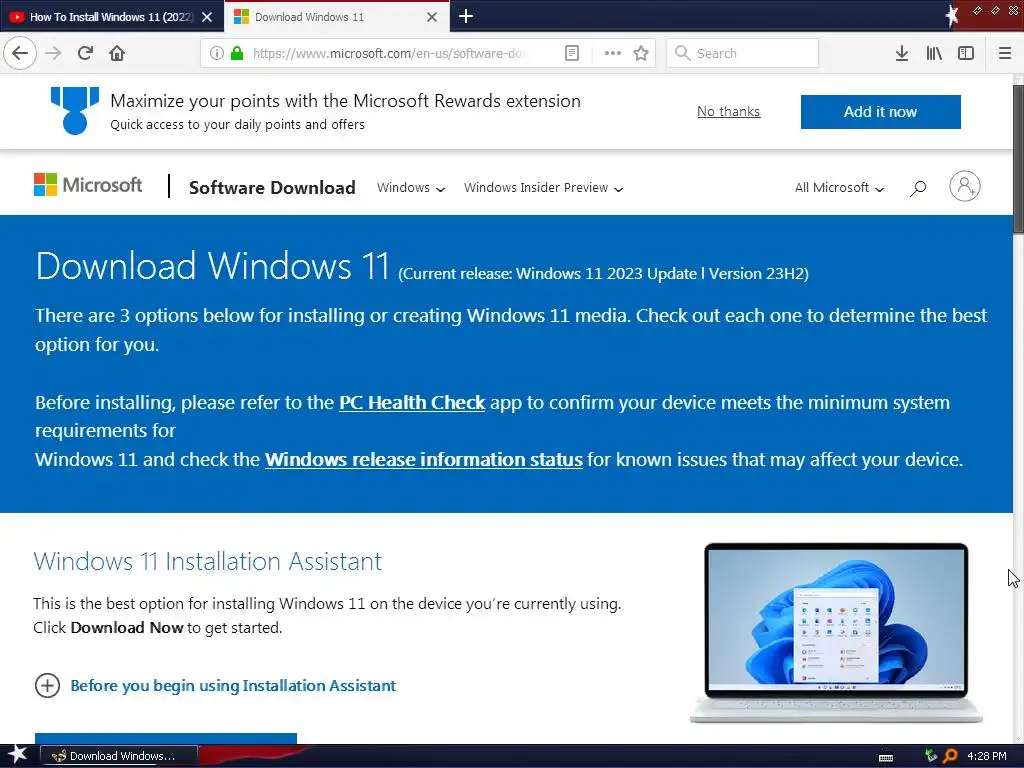Reload the current page

coord(85,53)
